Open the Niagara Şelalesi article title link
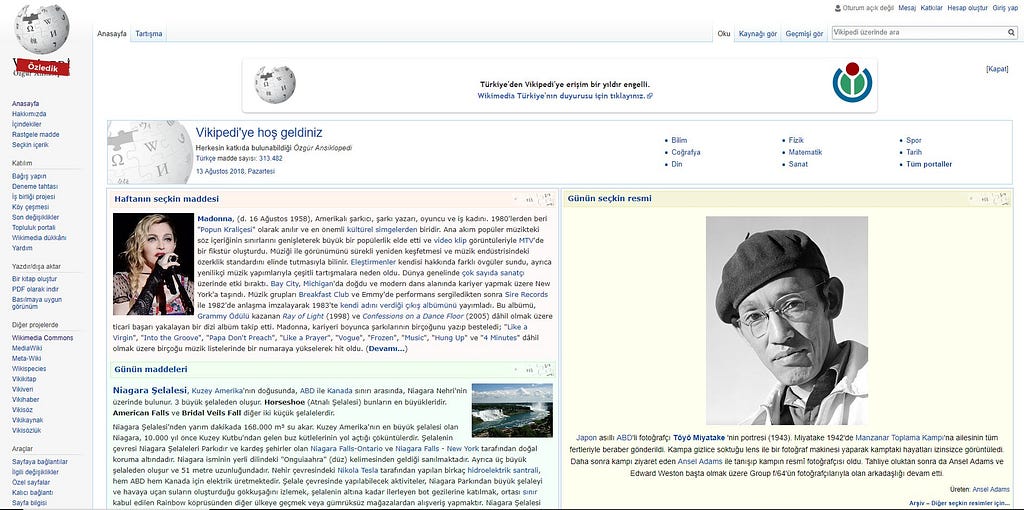Screen dimensions: 1024x510 pyautogui.click(x=150, y=390)
